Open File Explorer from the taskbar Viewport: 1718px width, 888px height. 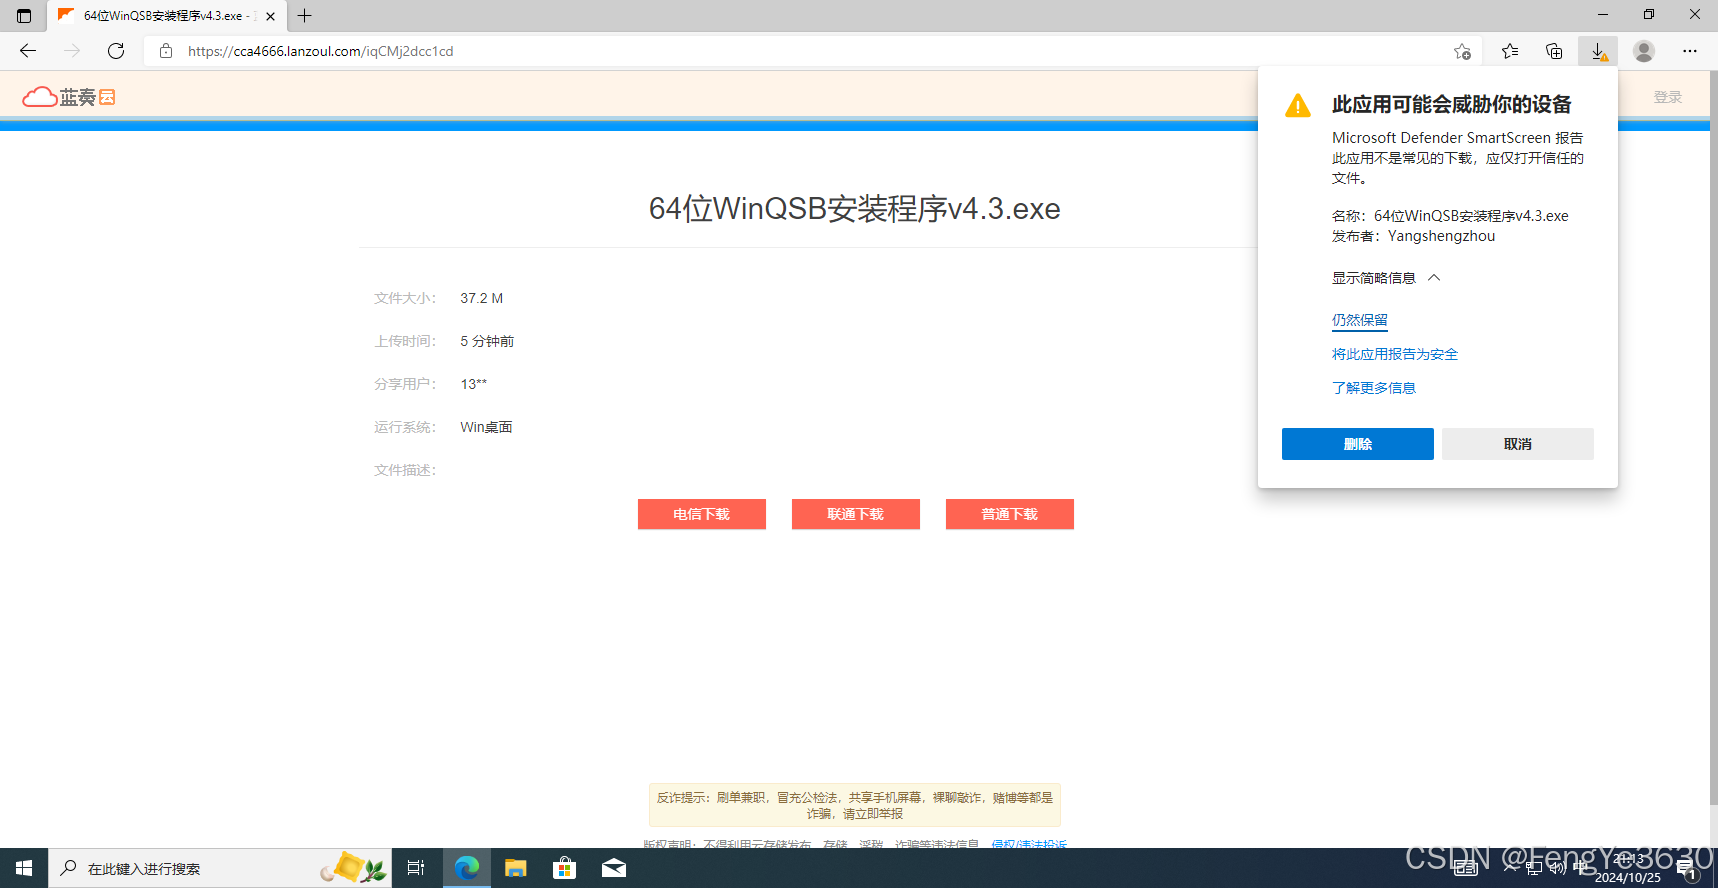(x=516, y=868)
